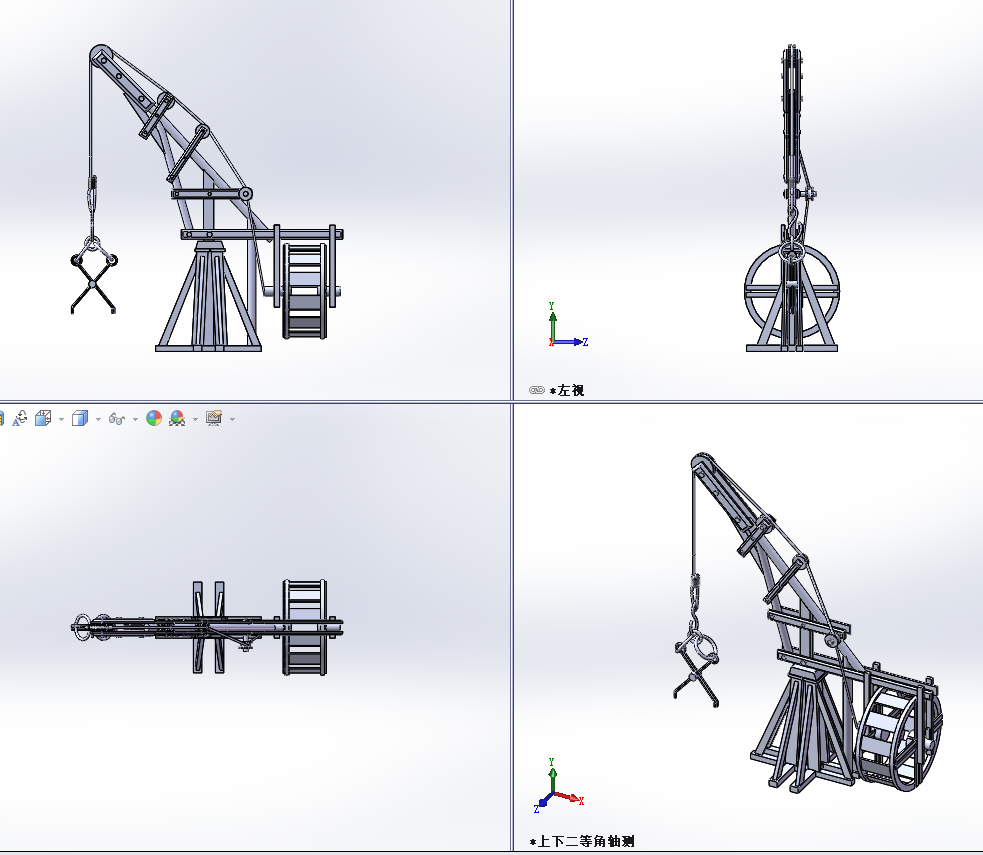This screenshot has height=855, width=983.
Task: Expand the View Orientation dropdown arrow
Action: [61, 419]
